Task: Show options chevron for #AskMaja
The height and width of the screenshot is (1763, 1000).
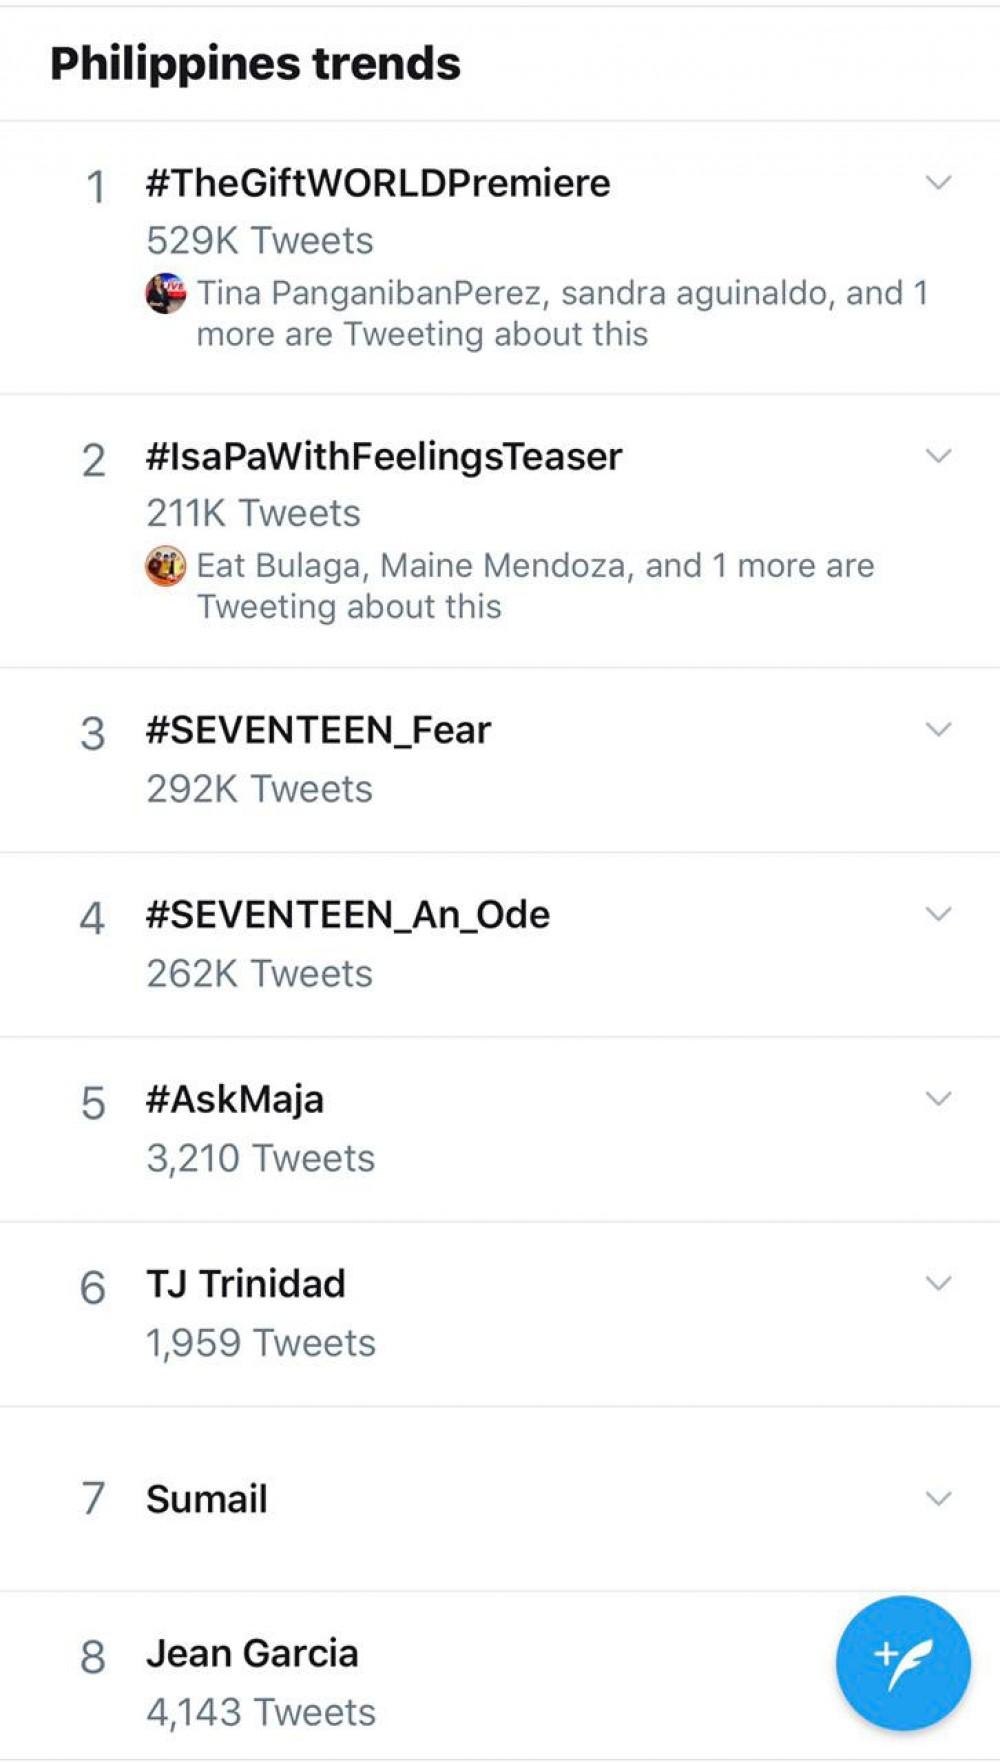Action: click(938, 1098)
